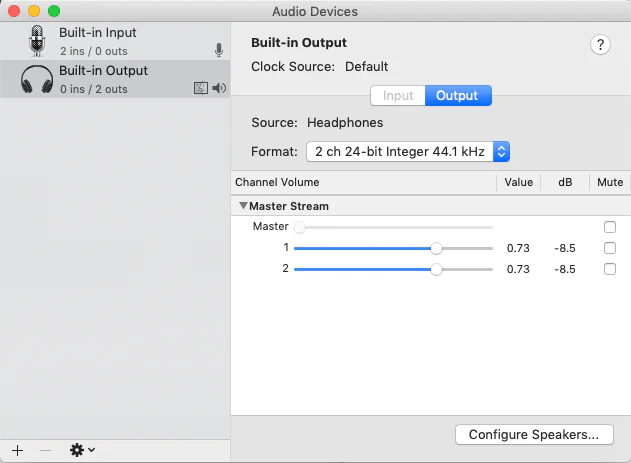Mute channel 2 checkbox
631x463 pixels.
610,269
